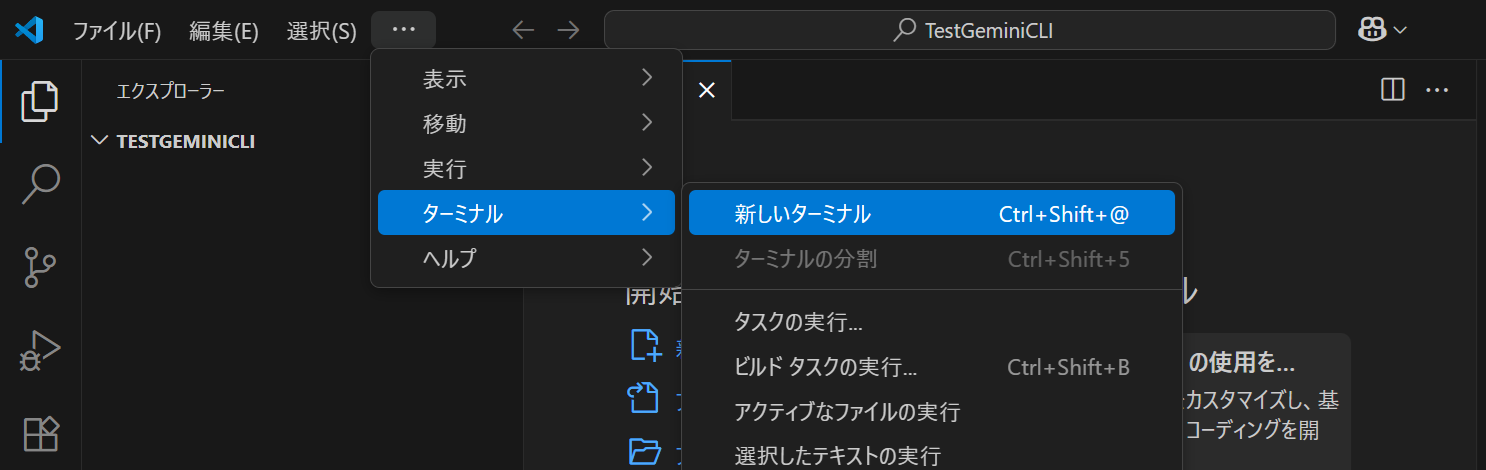Click the go back arrow
The image size is (1486, 470).
click(x=523, y=30)
